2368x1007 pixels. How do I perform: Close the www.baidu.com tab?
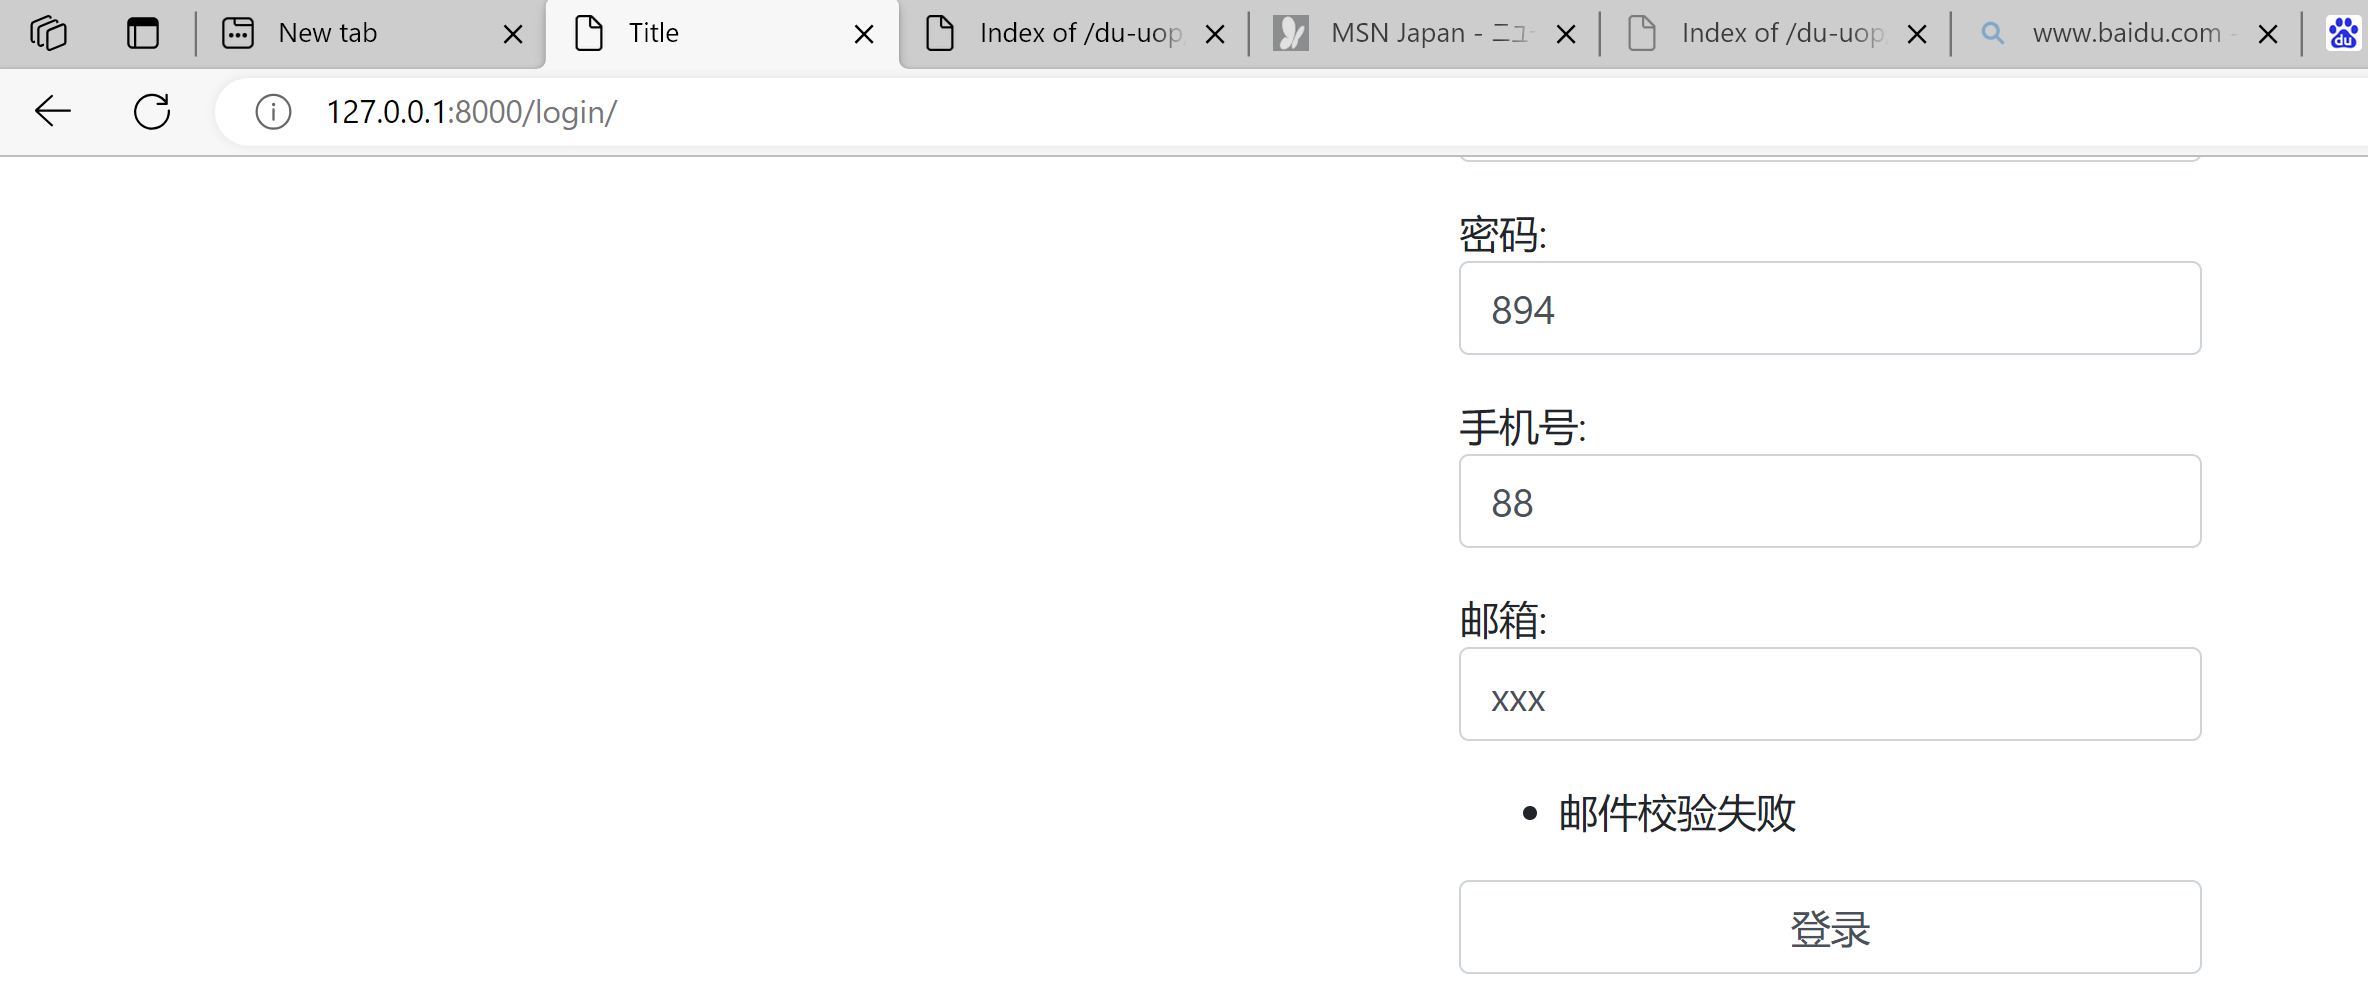[2268, 34]
